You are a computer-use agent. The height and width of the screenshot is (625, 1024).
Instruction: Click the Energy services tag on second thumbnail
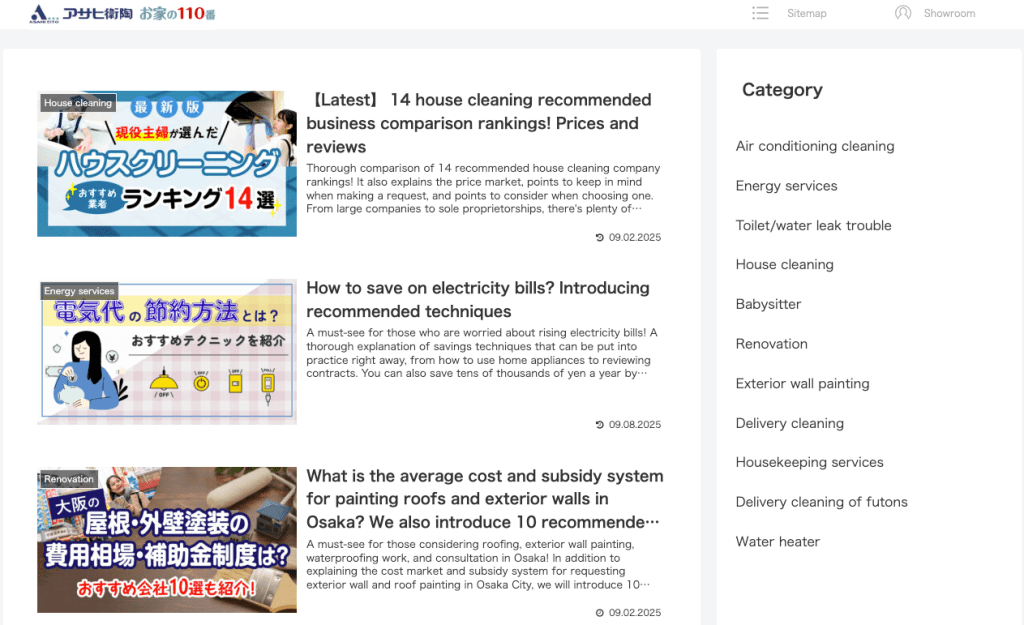click(x=79, y=291)
